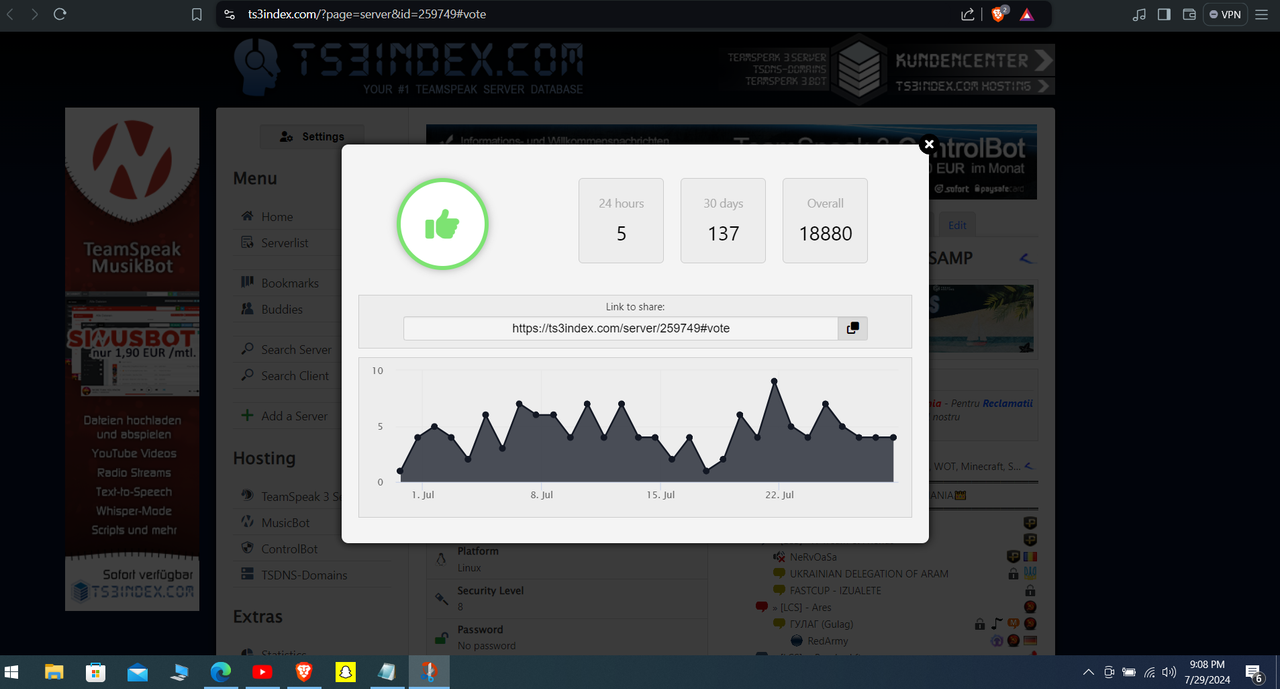Viewport: 1280px width, 689px height.
Task: Bookmark this page with the bookmark icon
Action: point(197,15)
